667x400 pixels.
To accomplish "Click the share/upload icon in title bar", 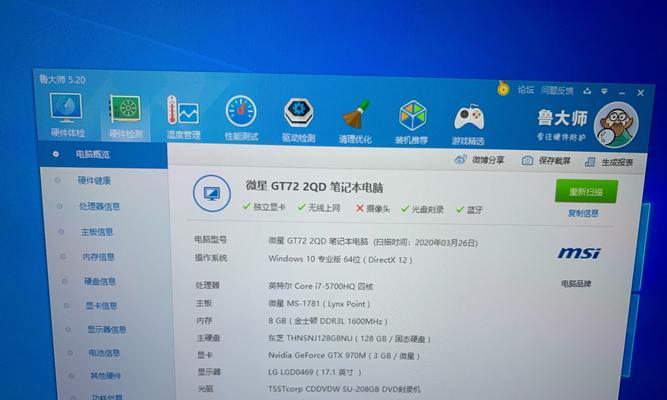I will 587,91.
